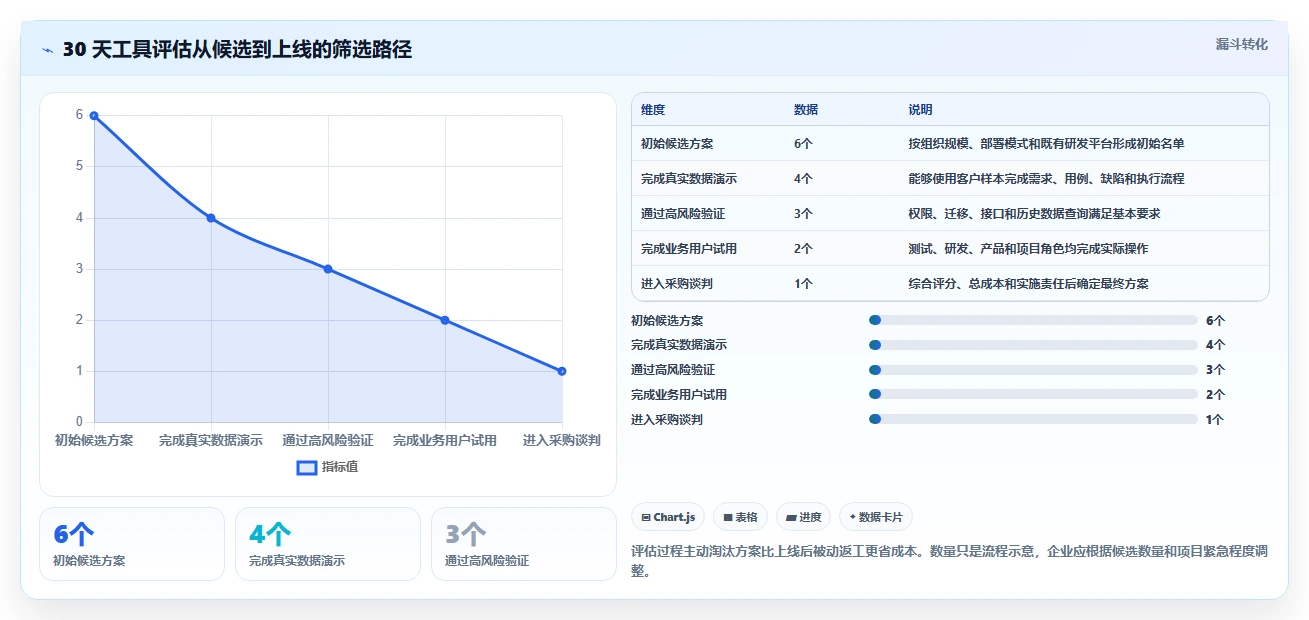This screenshot has height=620, width=1309.
Task: Click the 3个 data cell in table
Action: point(803,214)
